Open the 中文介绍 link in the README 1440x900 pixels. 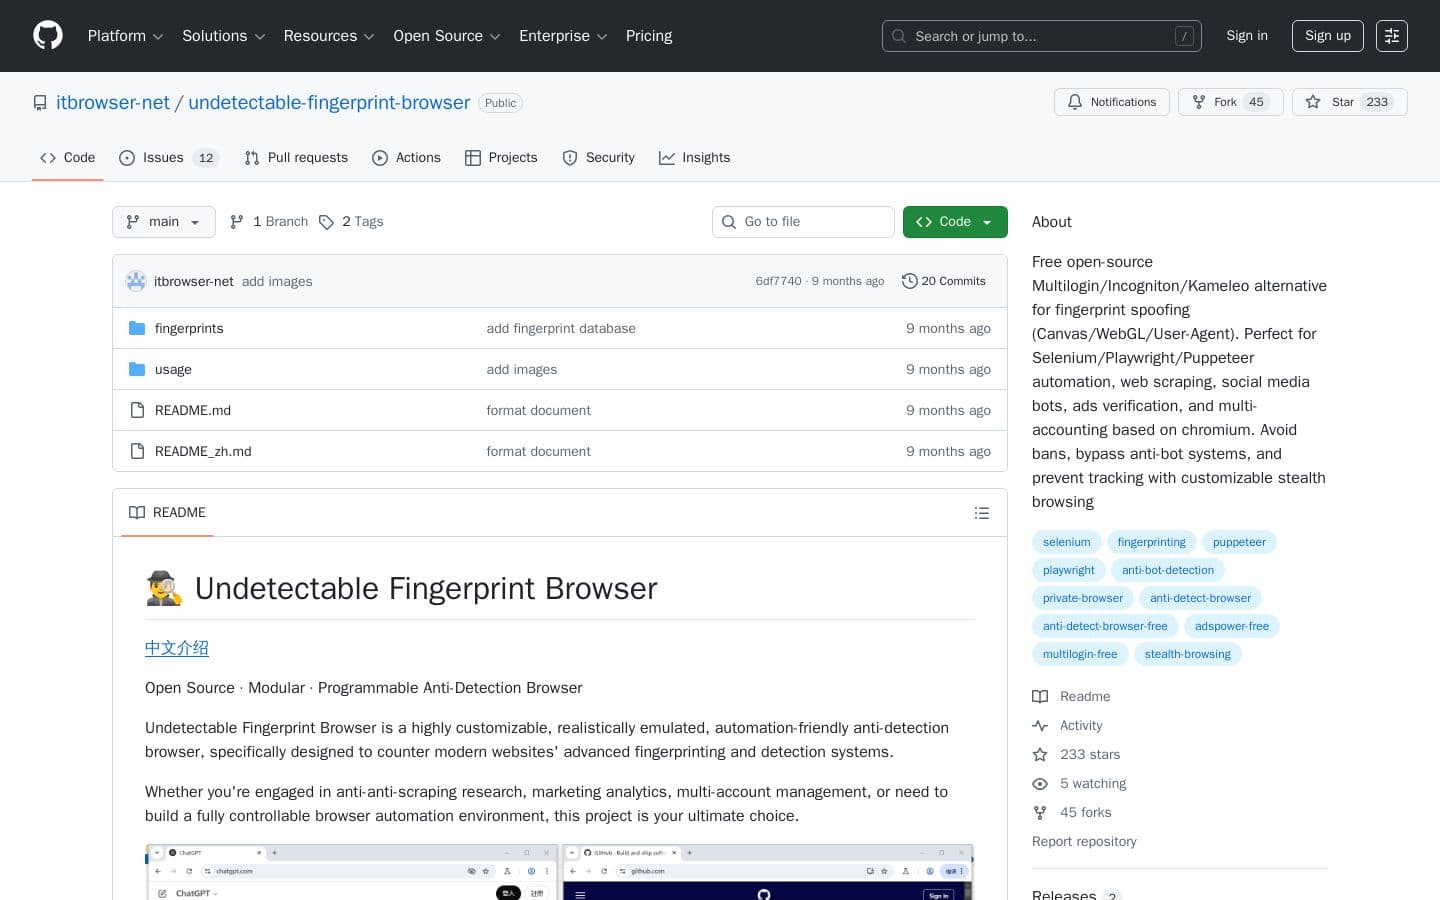(176, 648)
